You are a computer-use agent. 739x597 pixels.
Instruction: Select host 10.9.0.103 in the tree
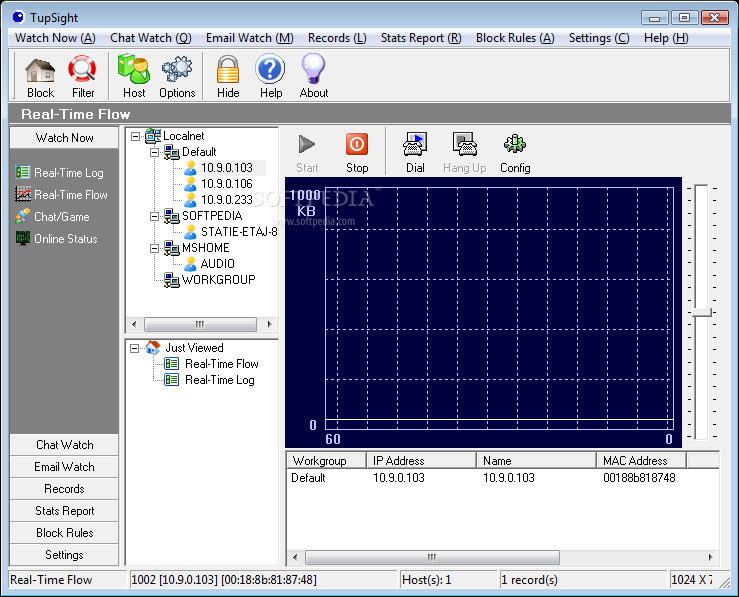tap(227, 168)
